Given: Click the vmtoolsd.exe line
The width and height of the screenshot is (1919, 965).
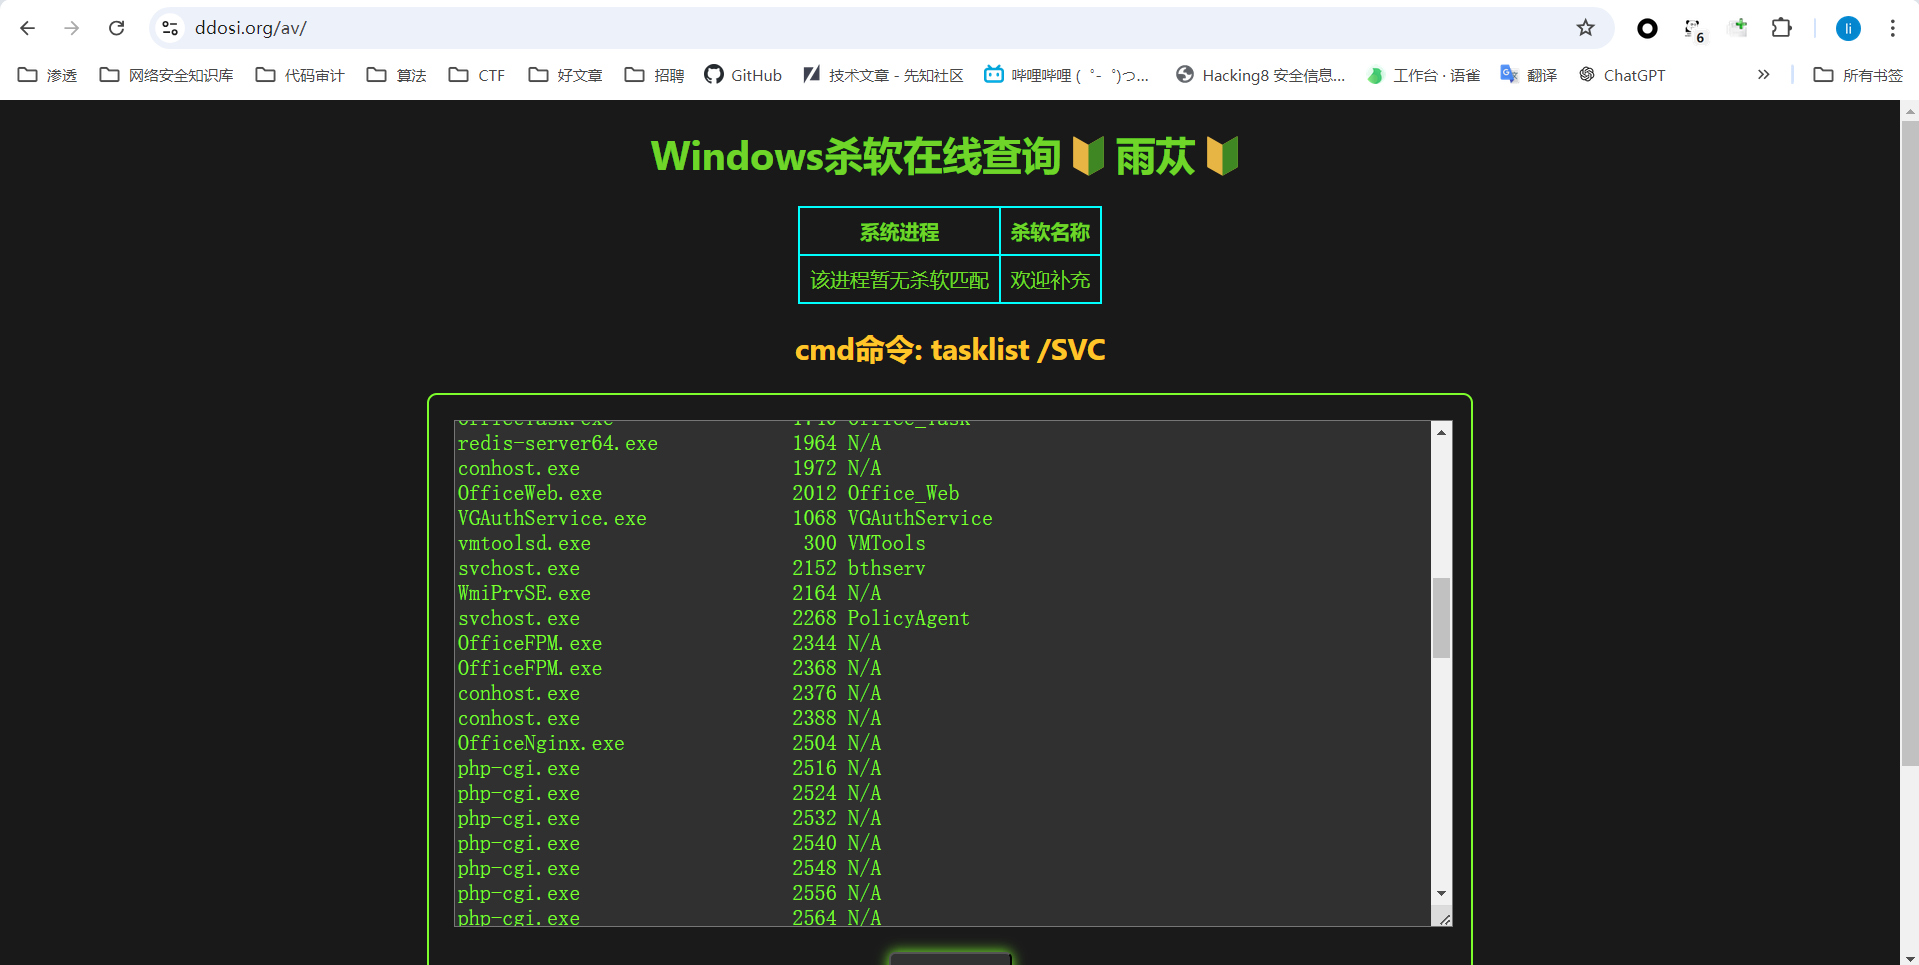Looking at the screenshot, I should pyautogui.click(x=691, y=543).
